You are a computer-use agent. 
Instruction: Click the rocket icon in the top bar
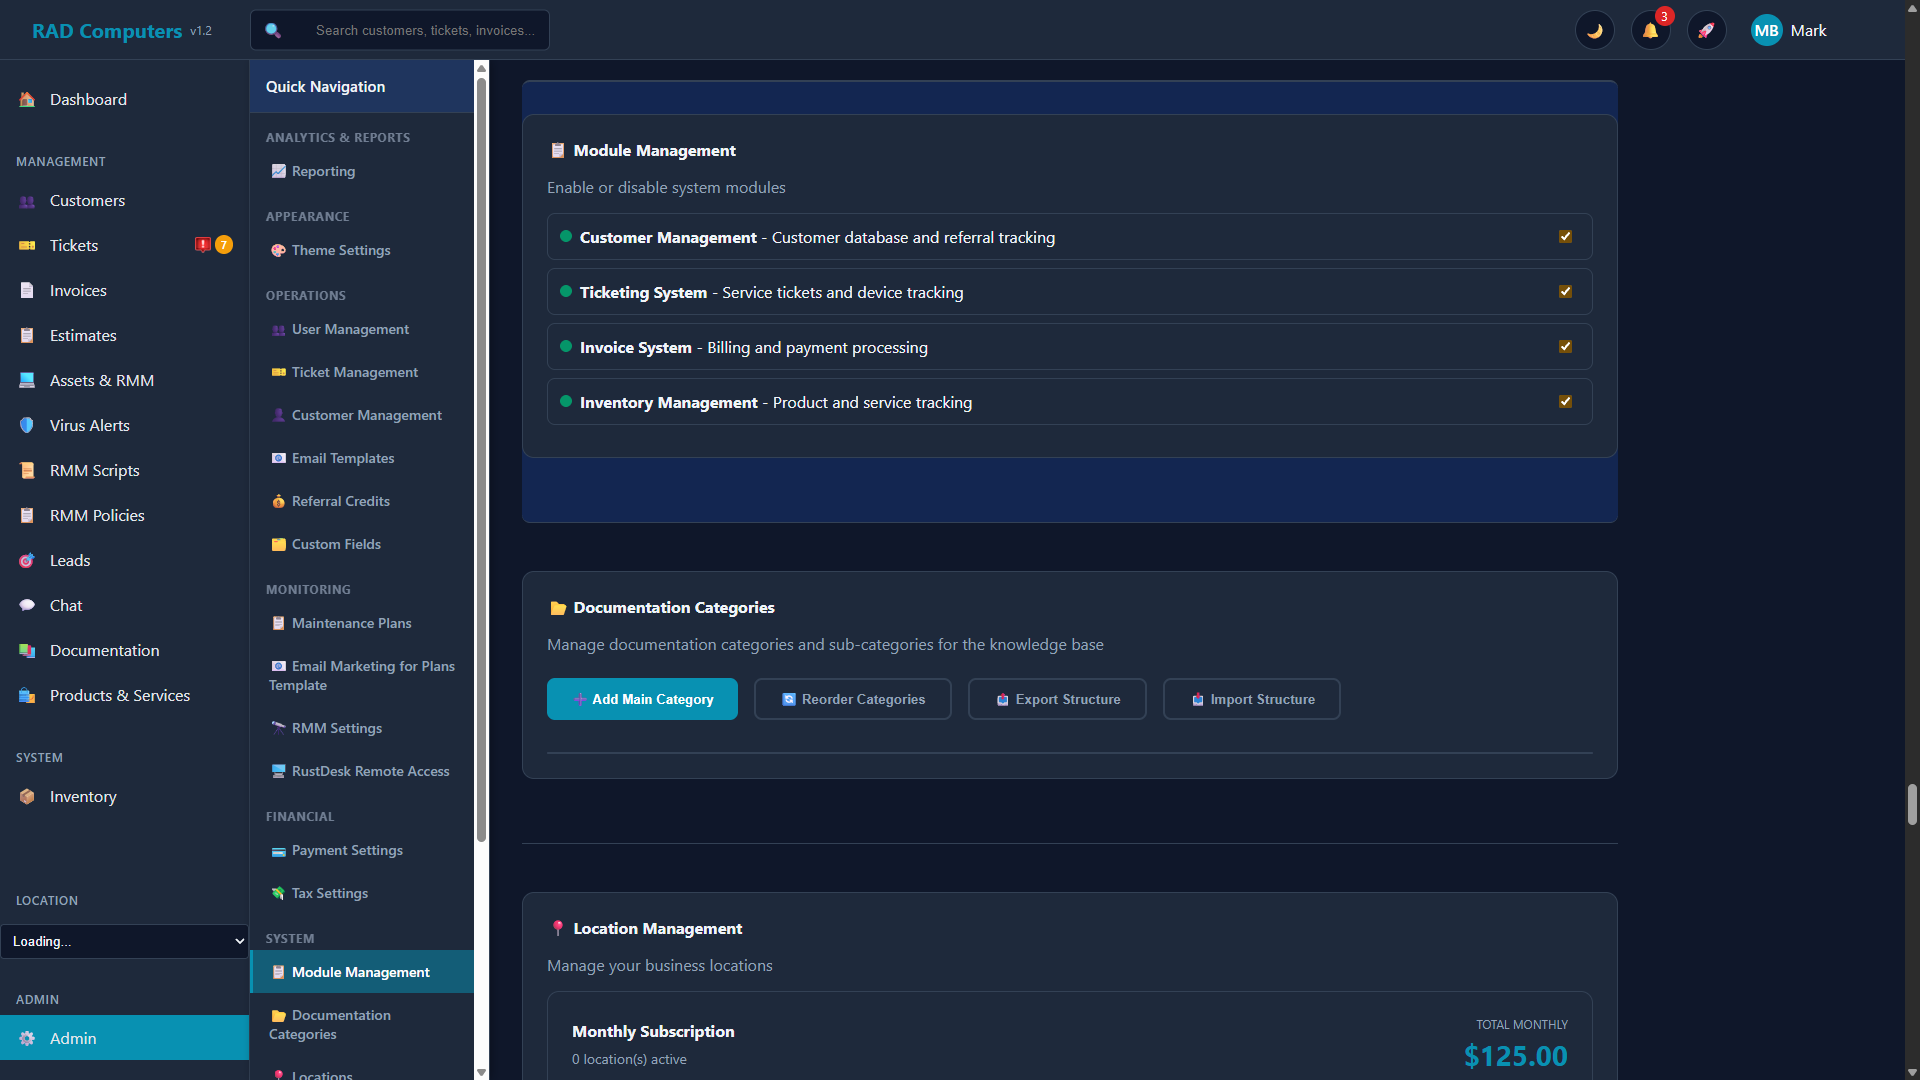[1707, 30]
